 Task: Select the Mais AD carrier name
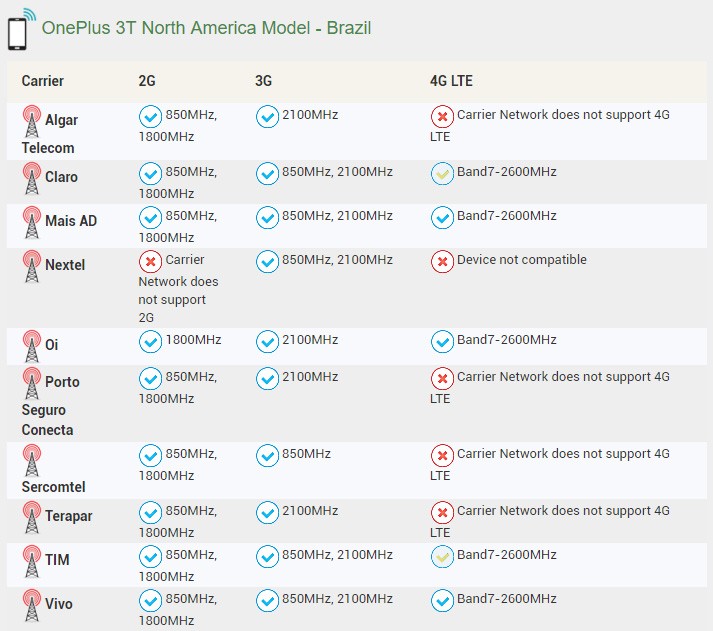[71, 221]
